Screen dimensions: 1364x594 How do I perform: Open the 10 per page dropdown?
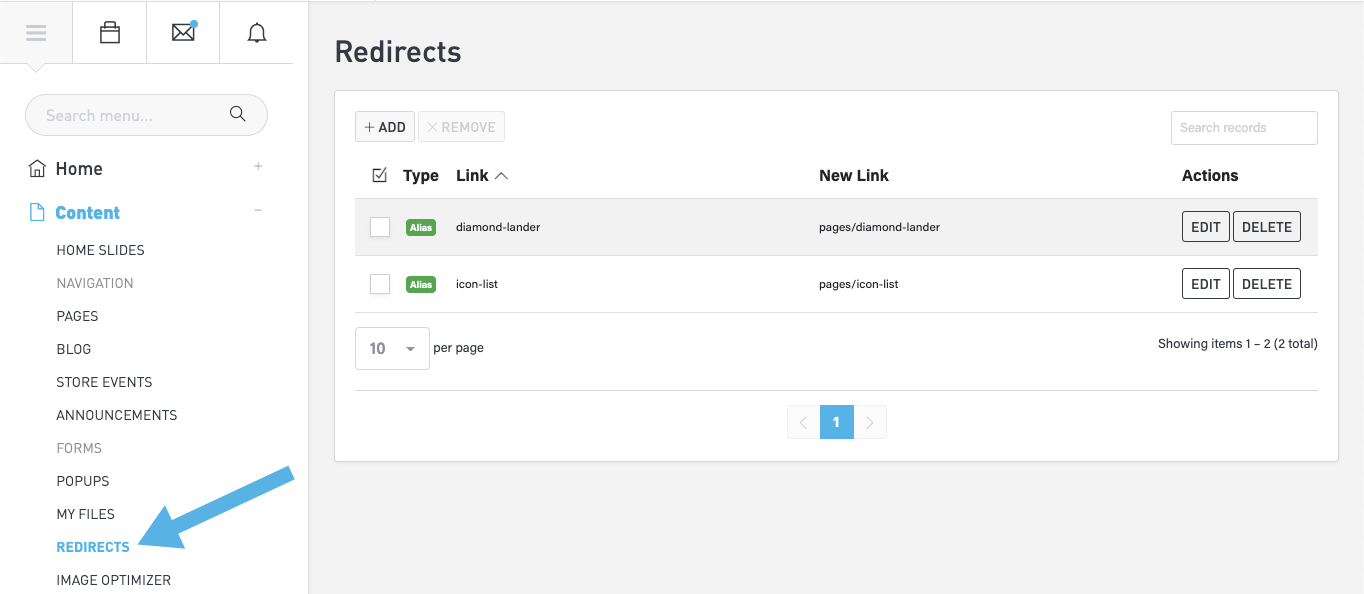[x=392, y=348]
